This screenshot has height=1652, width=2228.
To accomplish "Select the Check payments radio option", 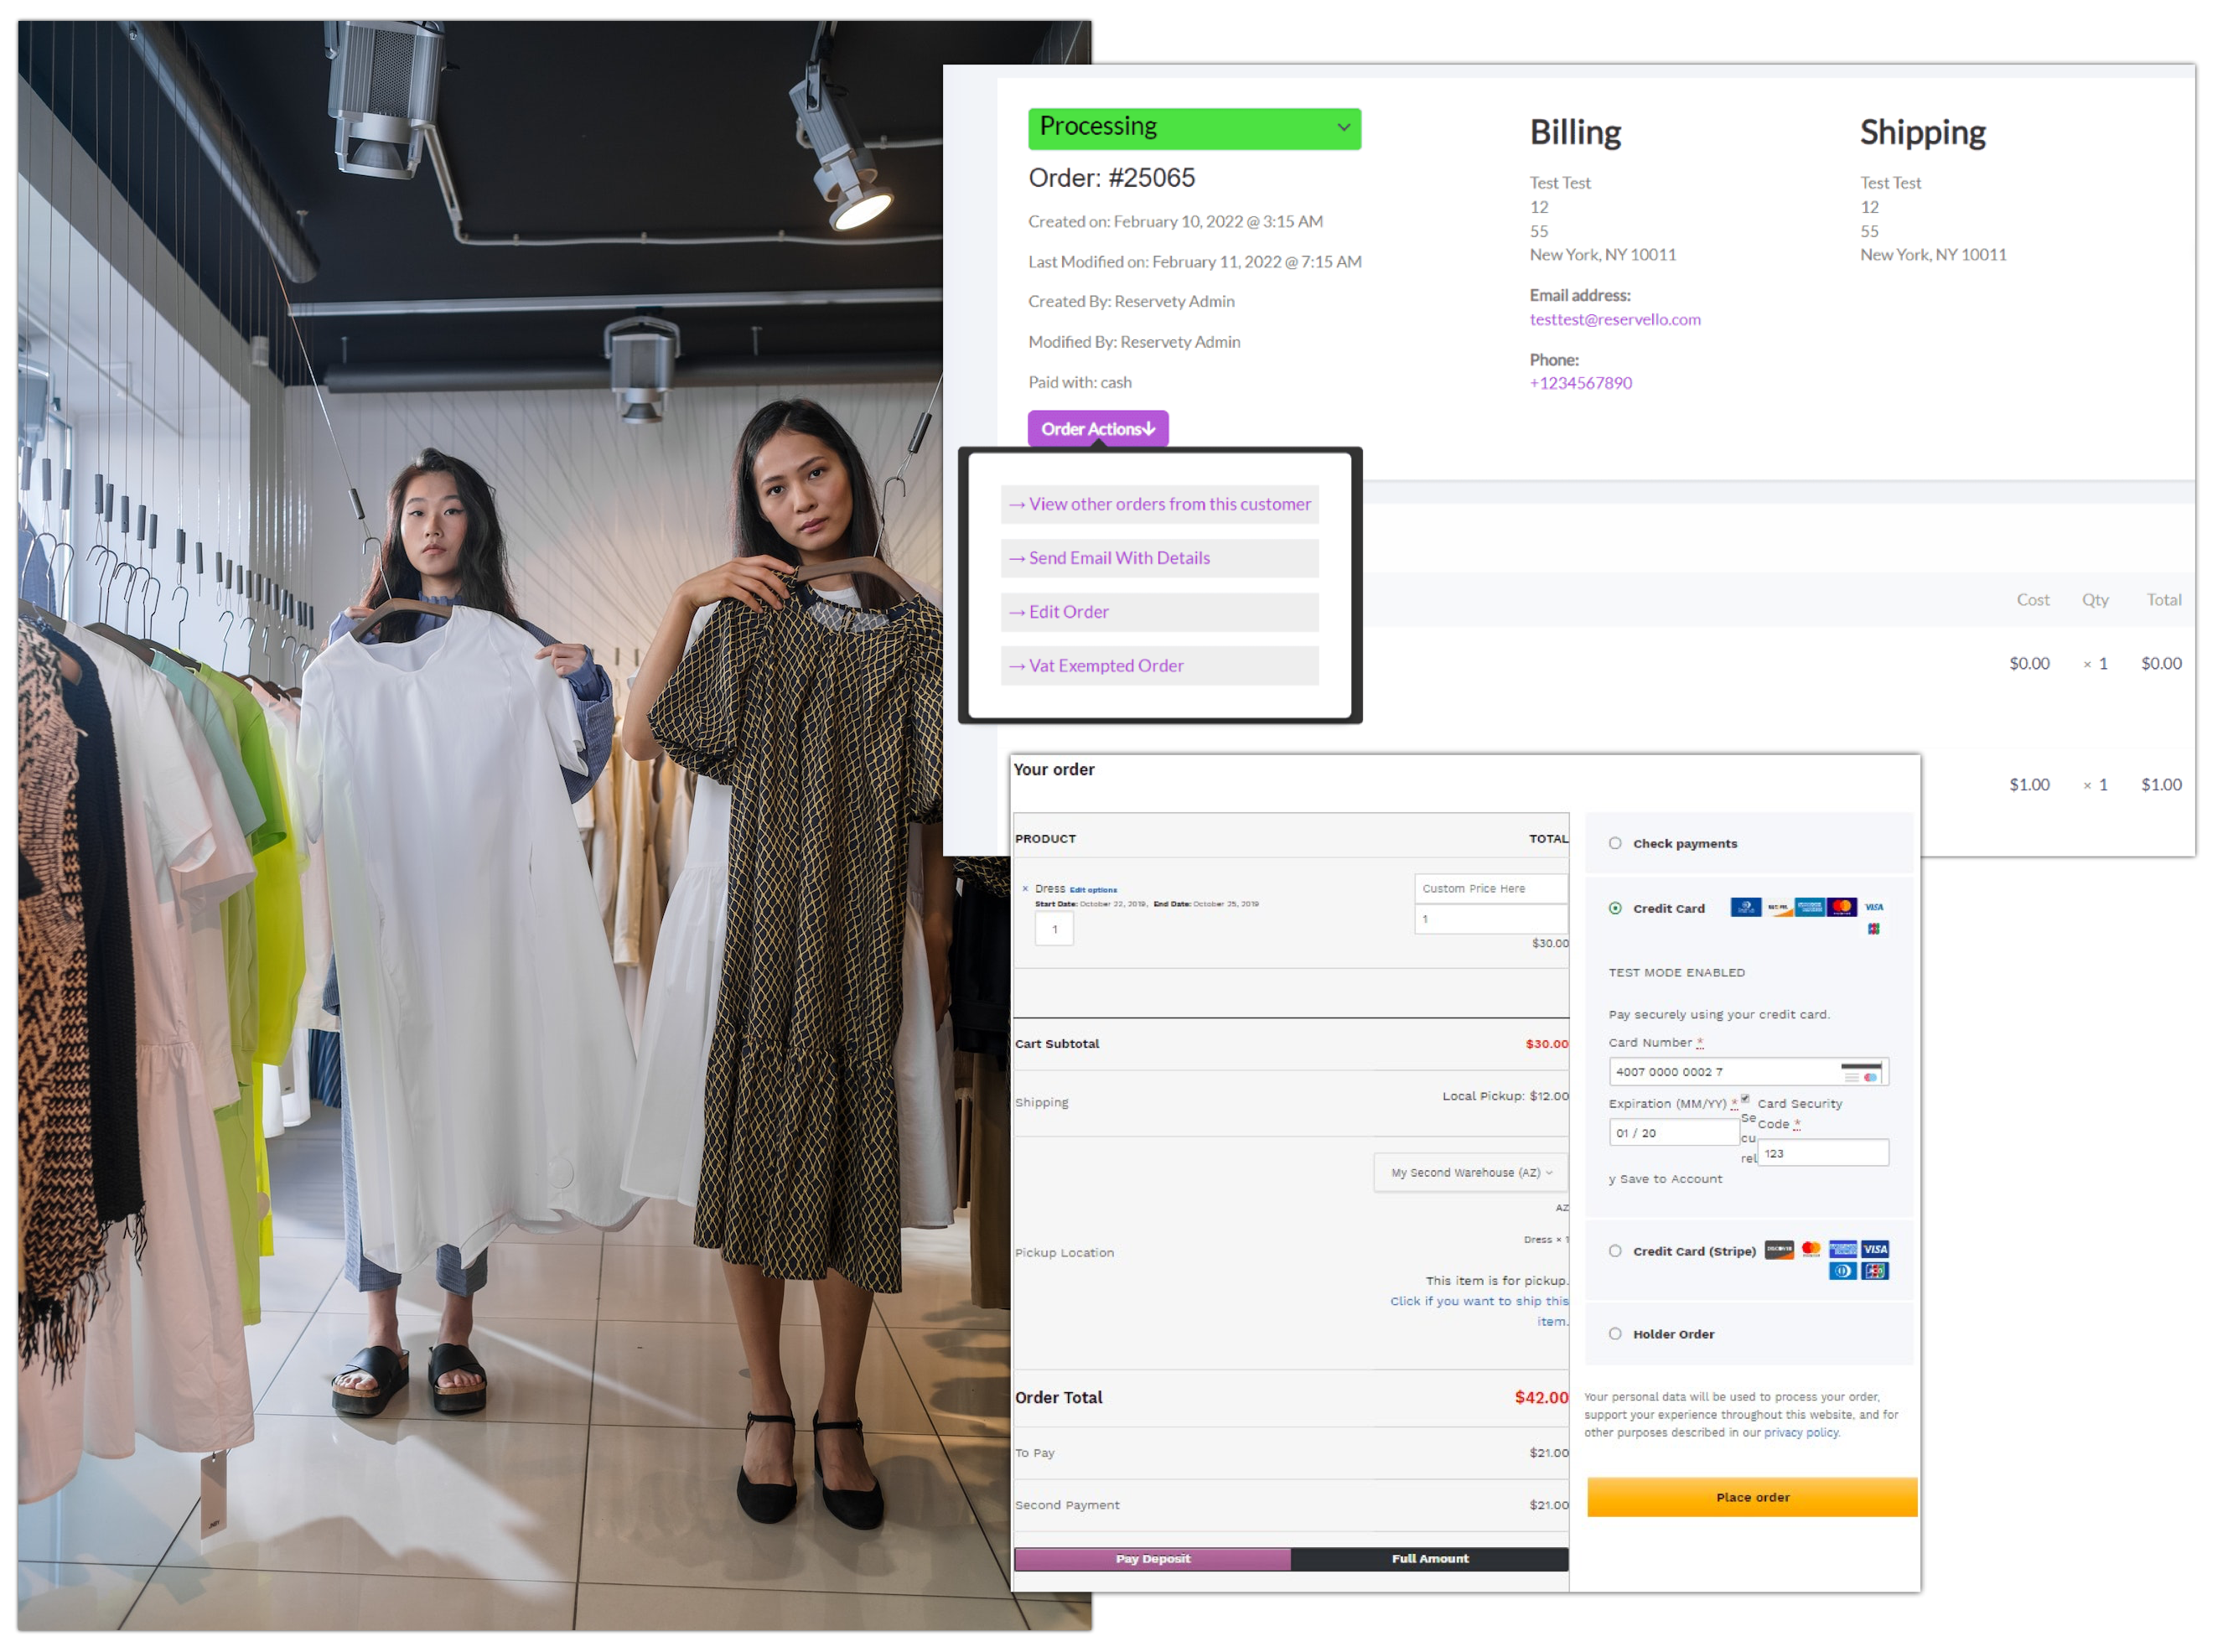I will pyautogui.click(x=1615, y=843).
